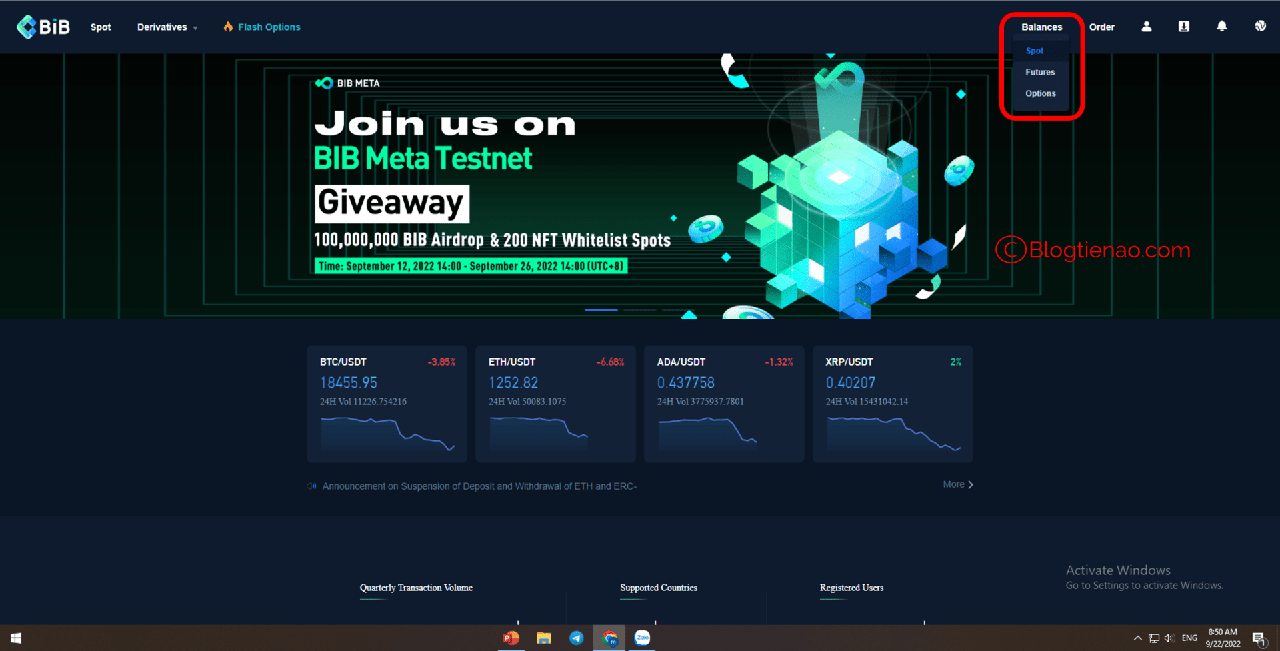This screenshot has height=651, width=1280.
Task: Open the Windows Start menu
Action: tap(16, 638)
